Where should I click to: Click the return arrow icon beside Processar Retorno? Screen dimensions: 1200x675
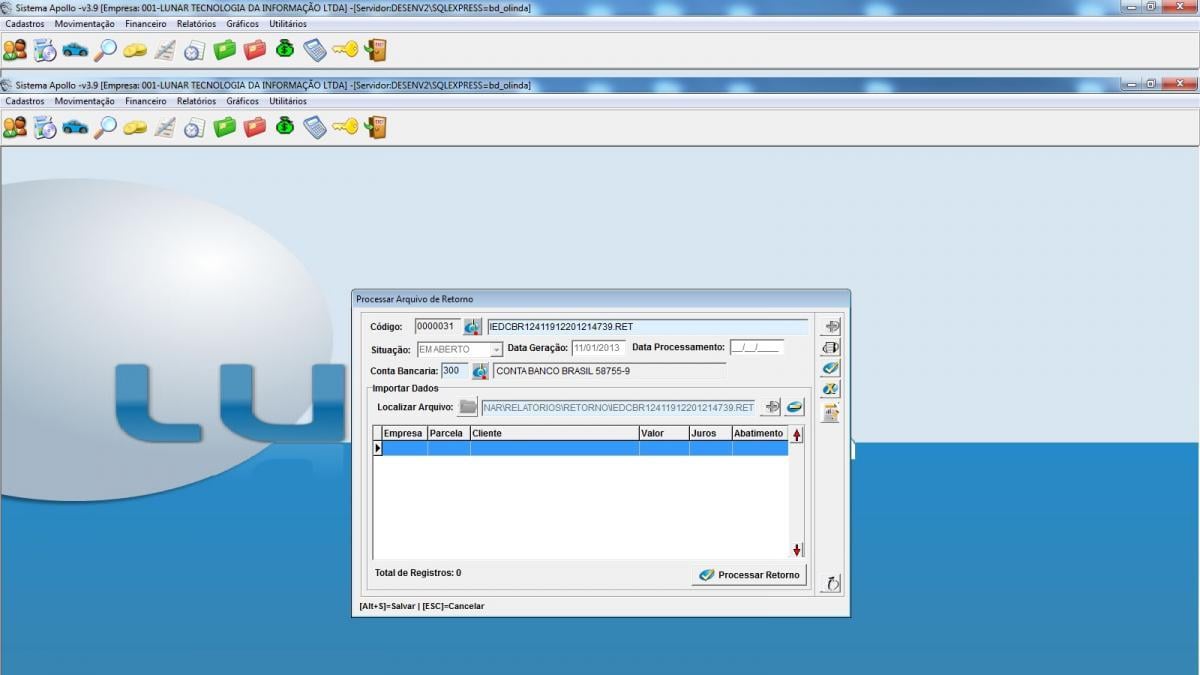pyautogui.click(x=830, y=583)
